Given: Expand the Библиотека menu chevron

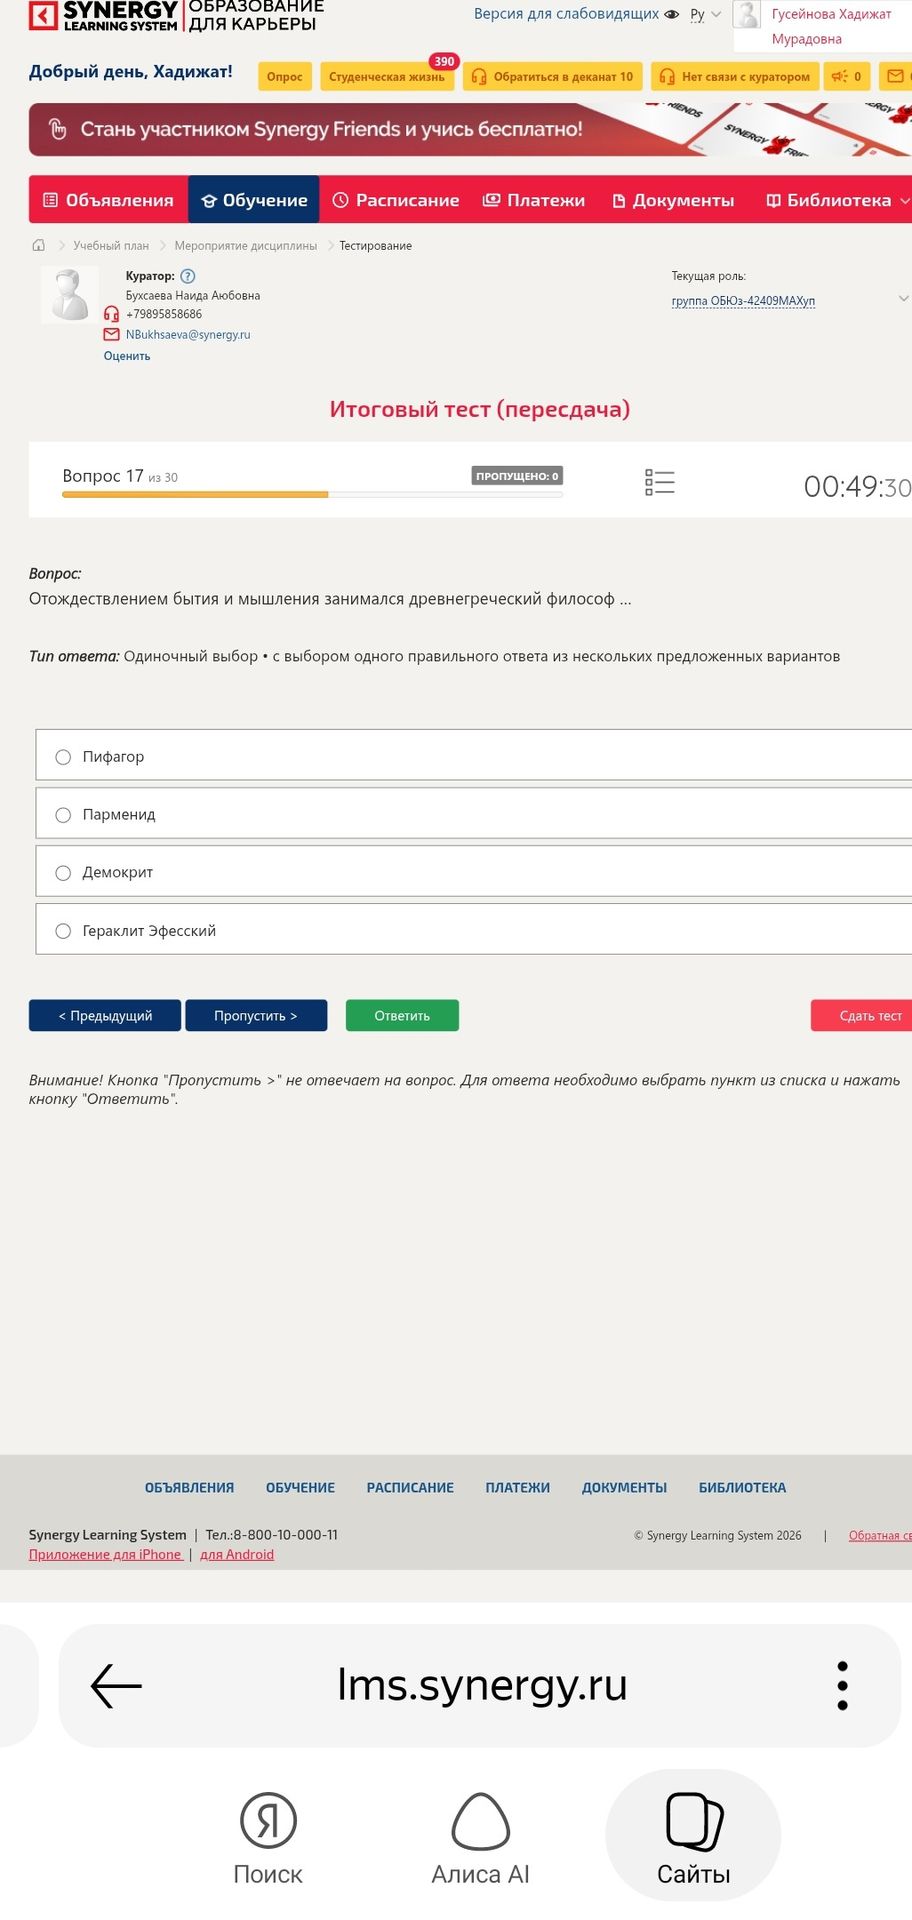Looking at the screenshot, I should click(905, 201).
